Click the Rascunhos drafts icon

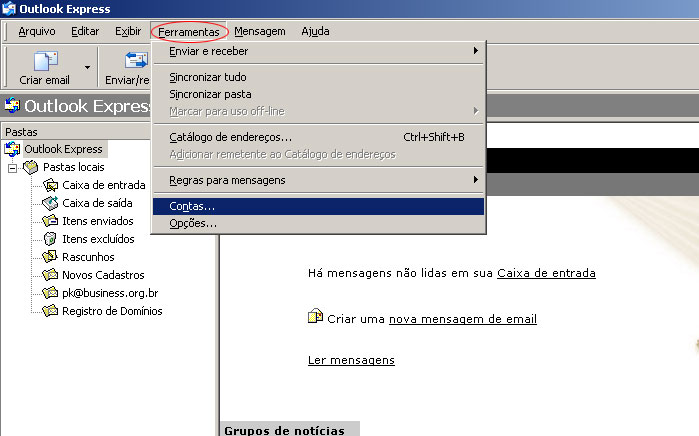(x=50, y=257)
